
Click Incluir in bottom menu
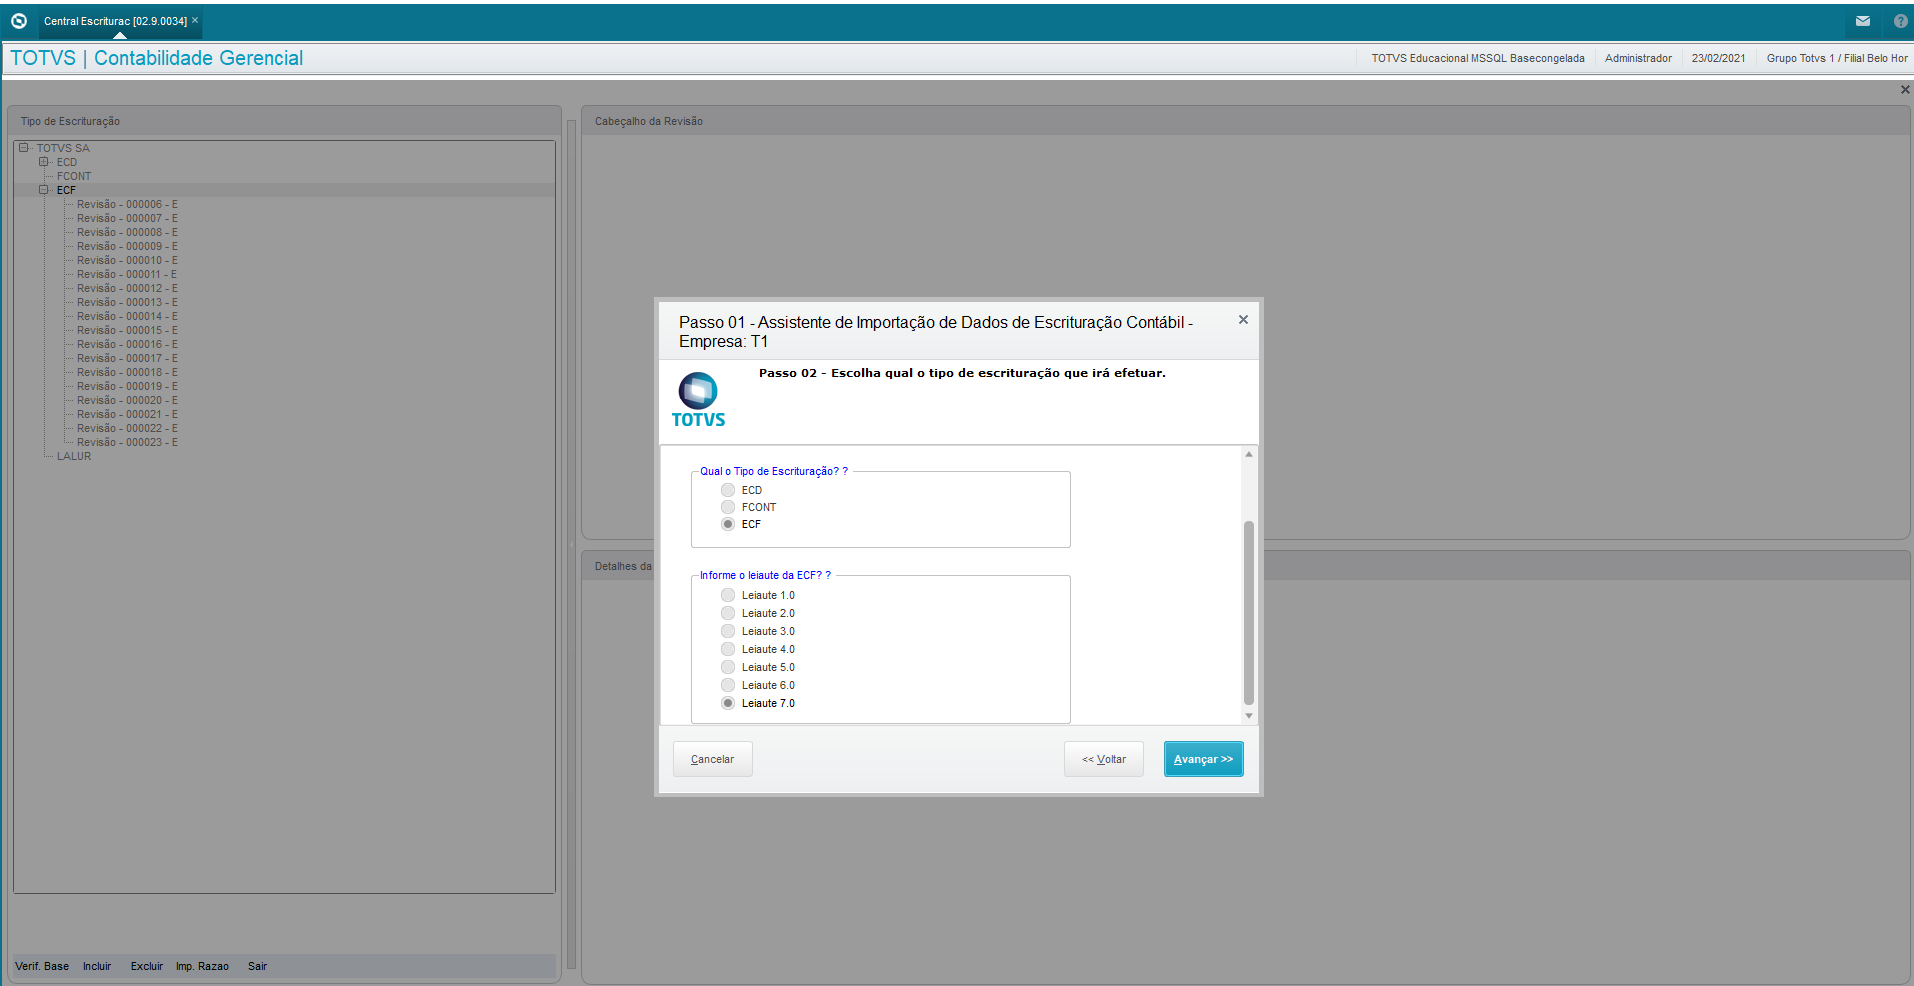click(97, 966)
